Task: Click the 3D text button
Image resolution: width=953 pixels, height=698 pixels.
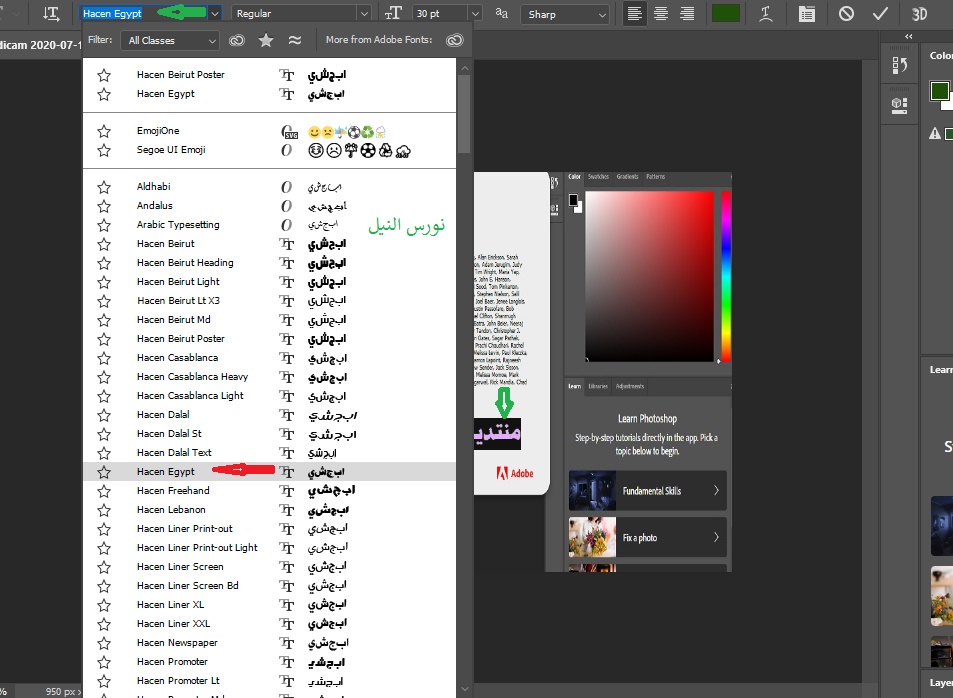Action: pos(919,14)
